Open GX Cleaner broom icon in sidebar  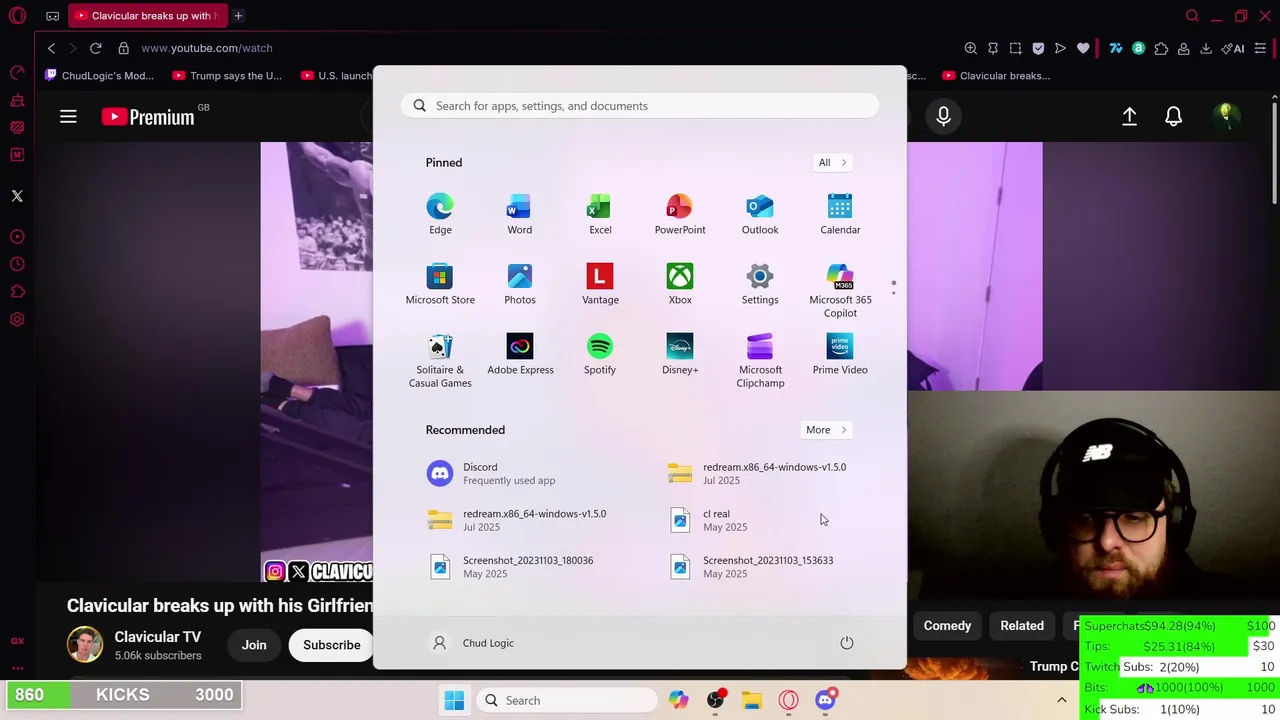17,100
